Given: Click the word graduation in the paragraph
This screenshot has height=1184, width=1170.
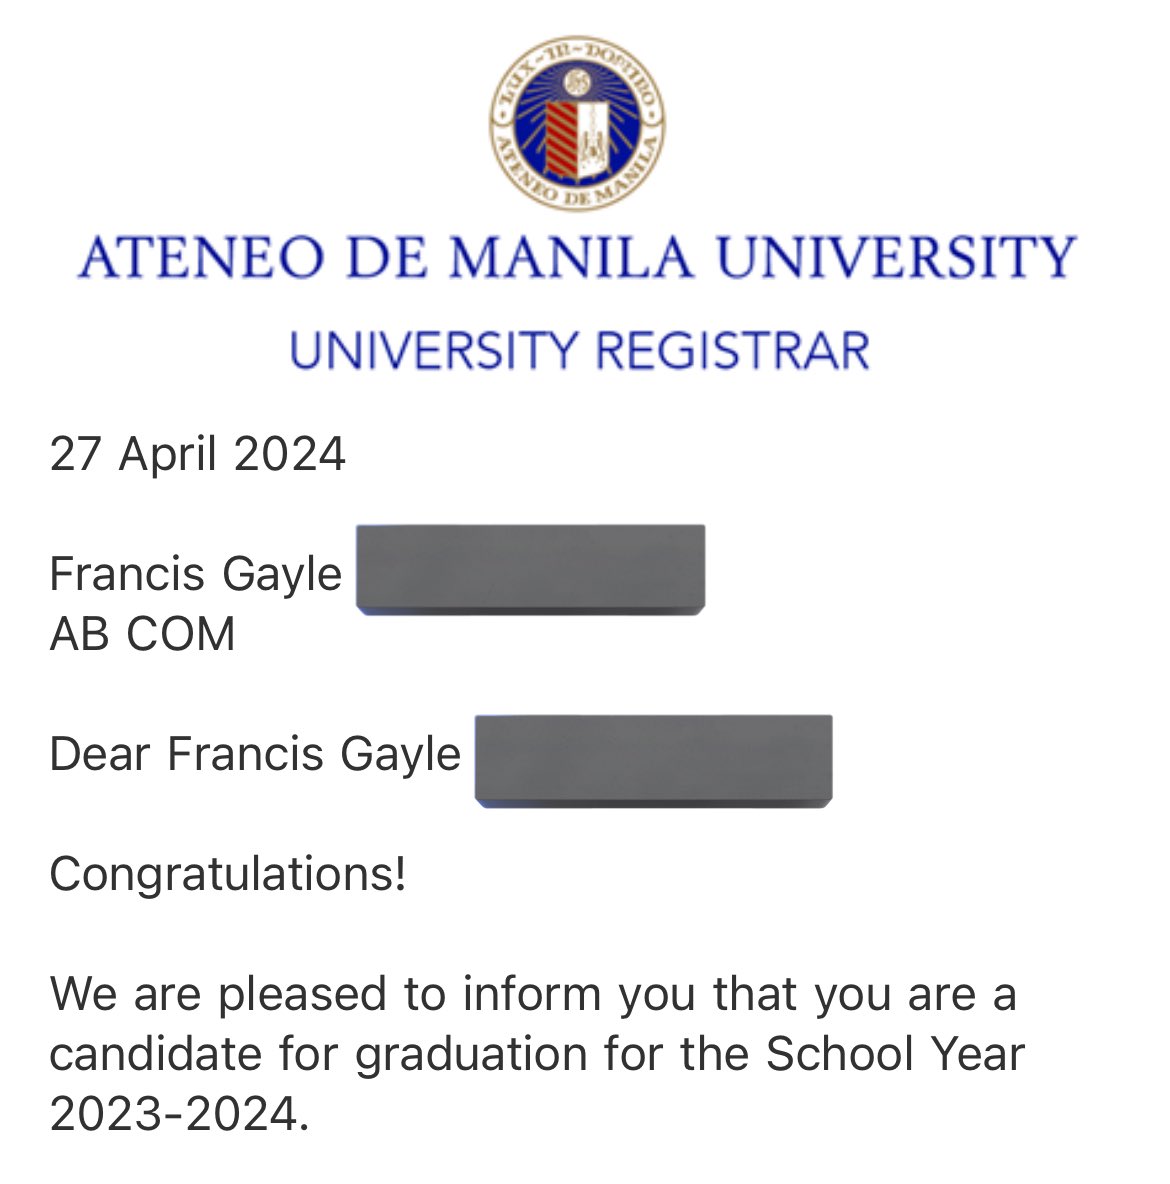Looking at the screenshot, I should (x=471, y=1055).
